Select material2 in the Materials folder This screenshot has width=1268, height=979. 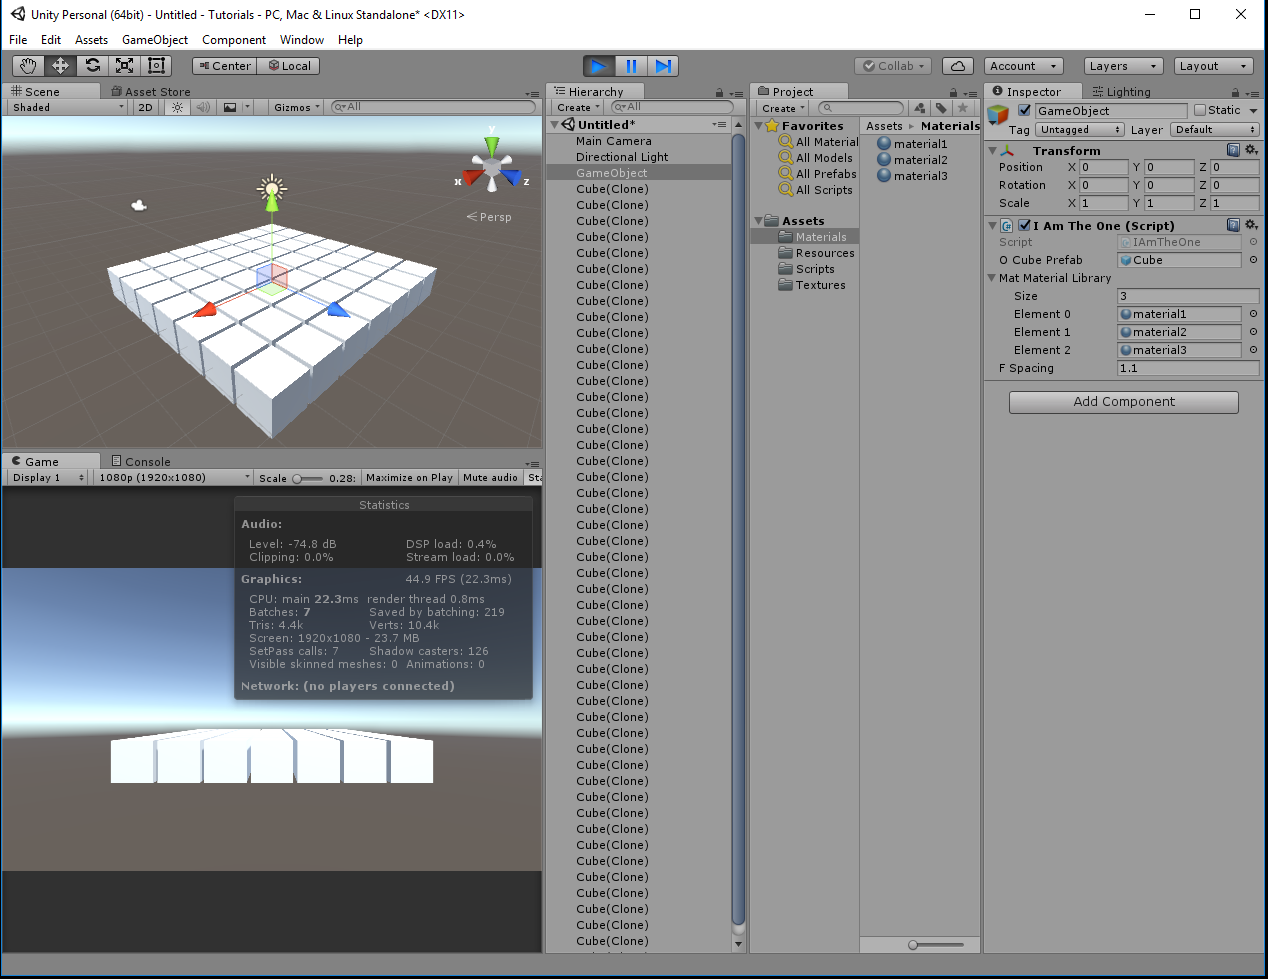(912, 159)
